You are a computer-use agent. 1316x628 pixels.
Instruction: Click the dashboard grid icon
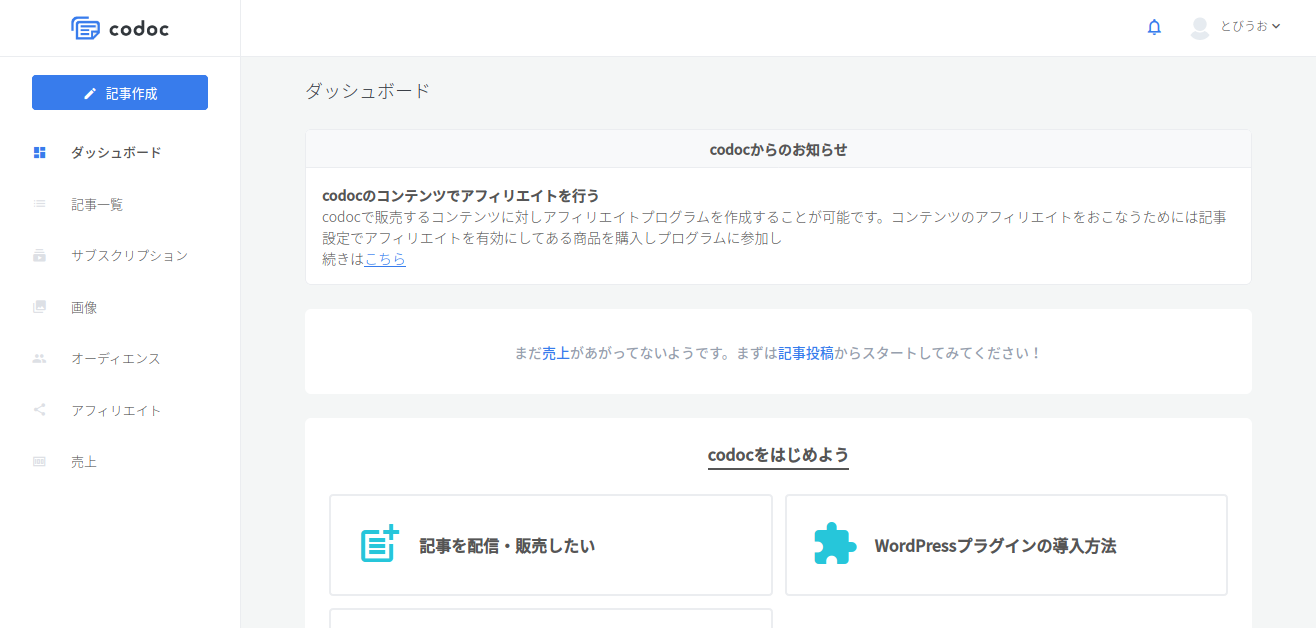point(40,153)
